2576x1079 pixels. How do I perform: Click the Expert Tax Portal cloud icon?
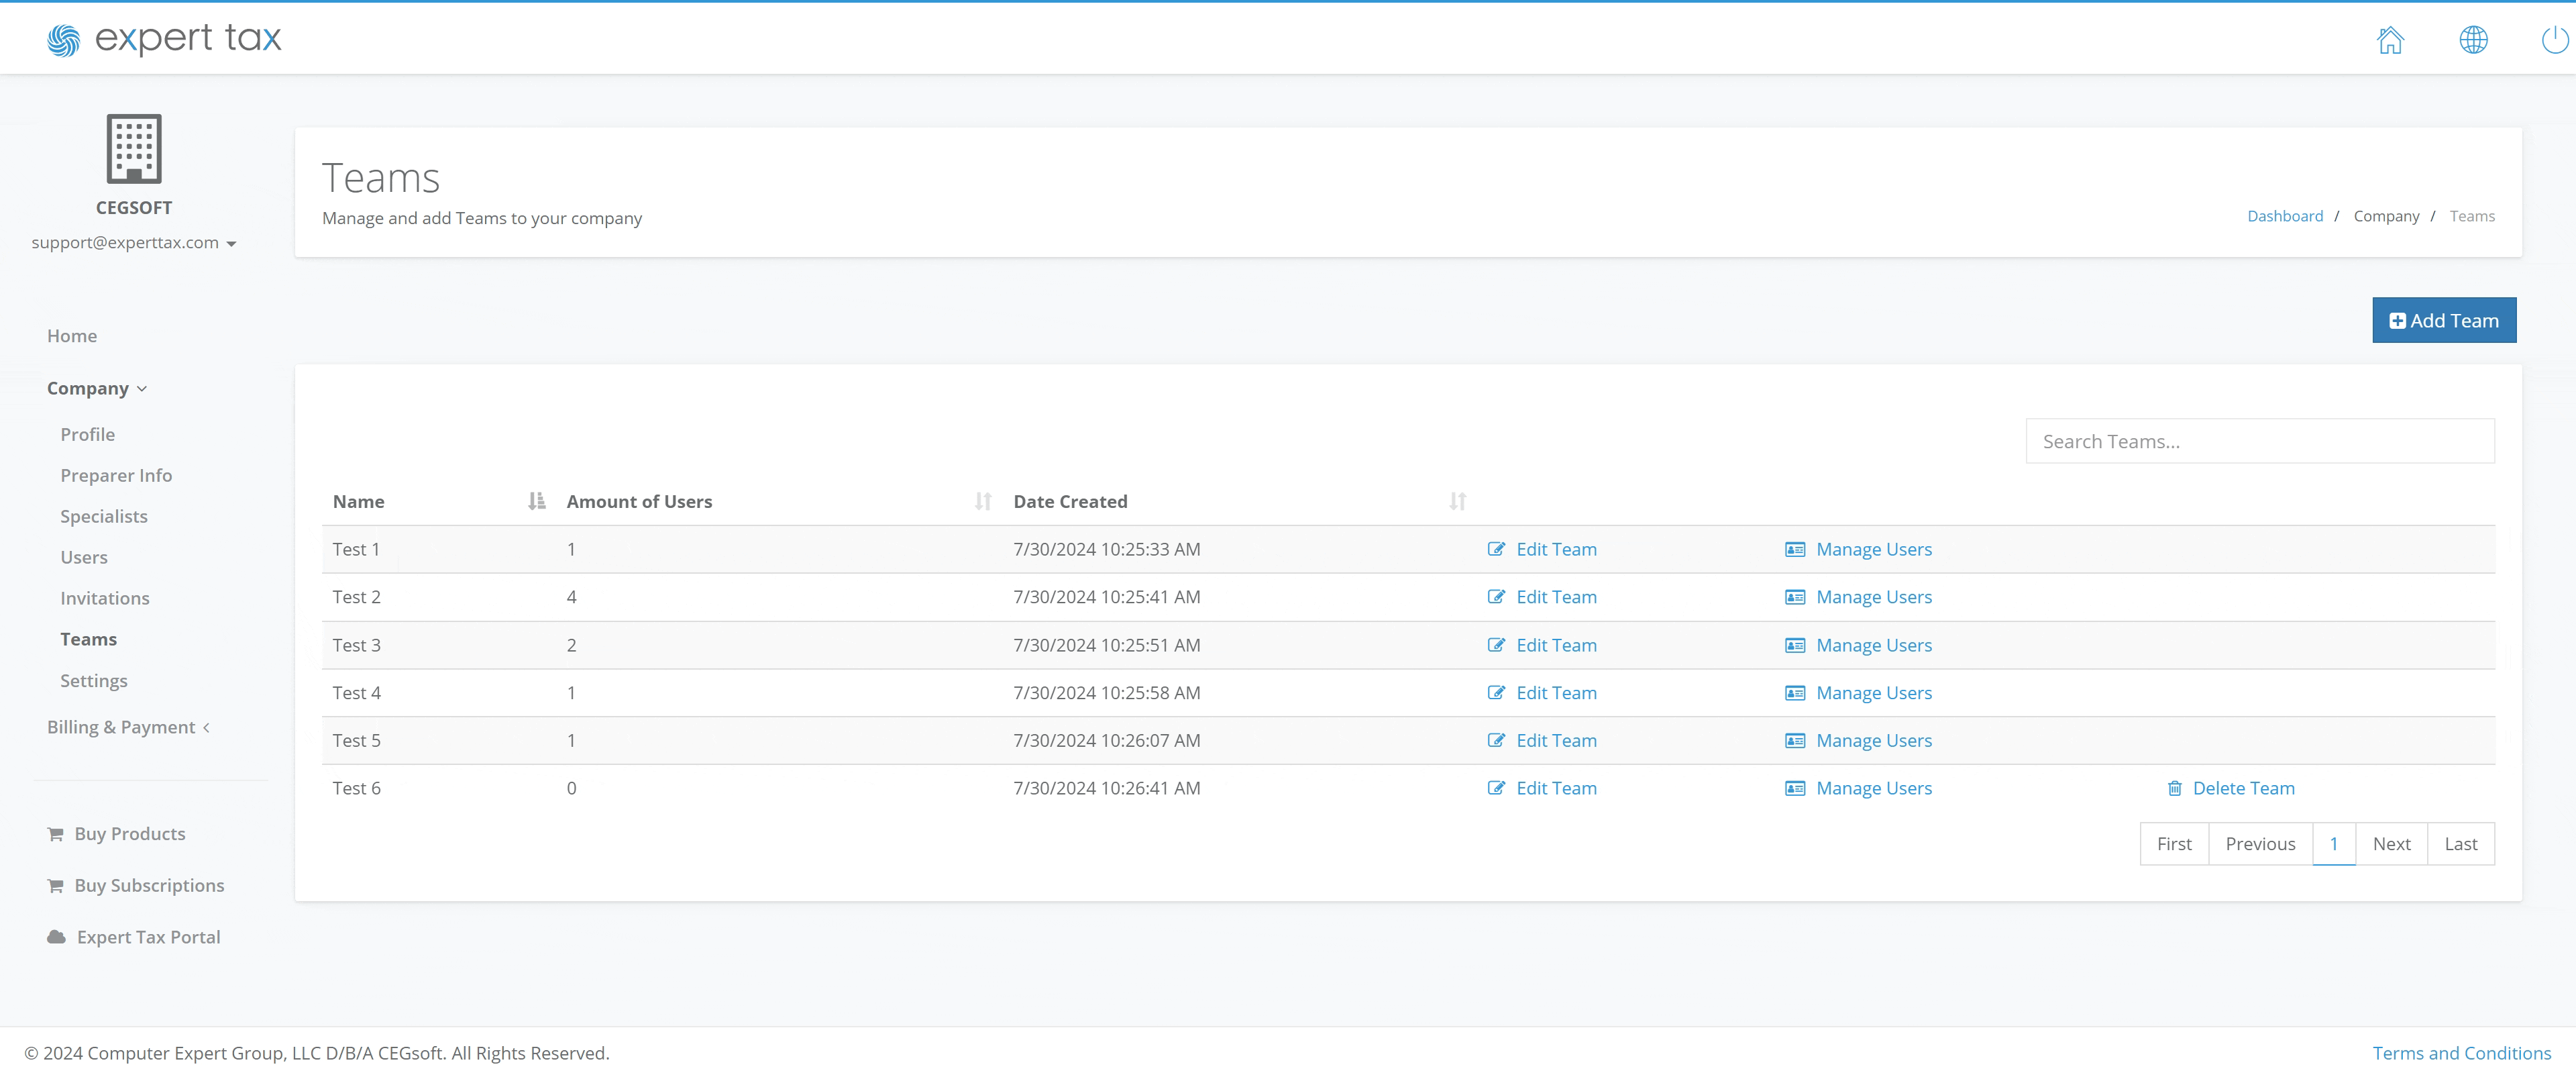pos(56,937)
